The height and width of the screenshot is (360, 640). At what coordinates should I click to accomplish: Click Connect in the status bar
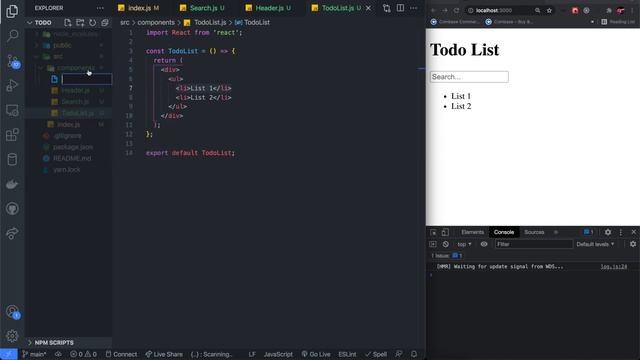click(121, 354)
